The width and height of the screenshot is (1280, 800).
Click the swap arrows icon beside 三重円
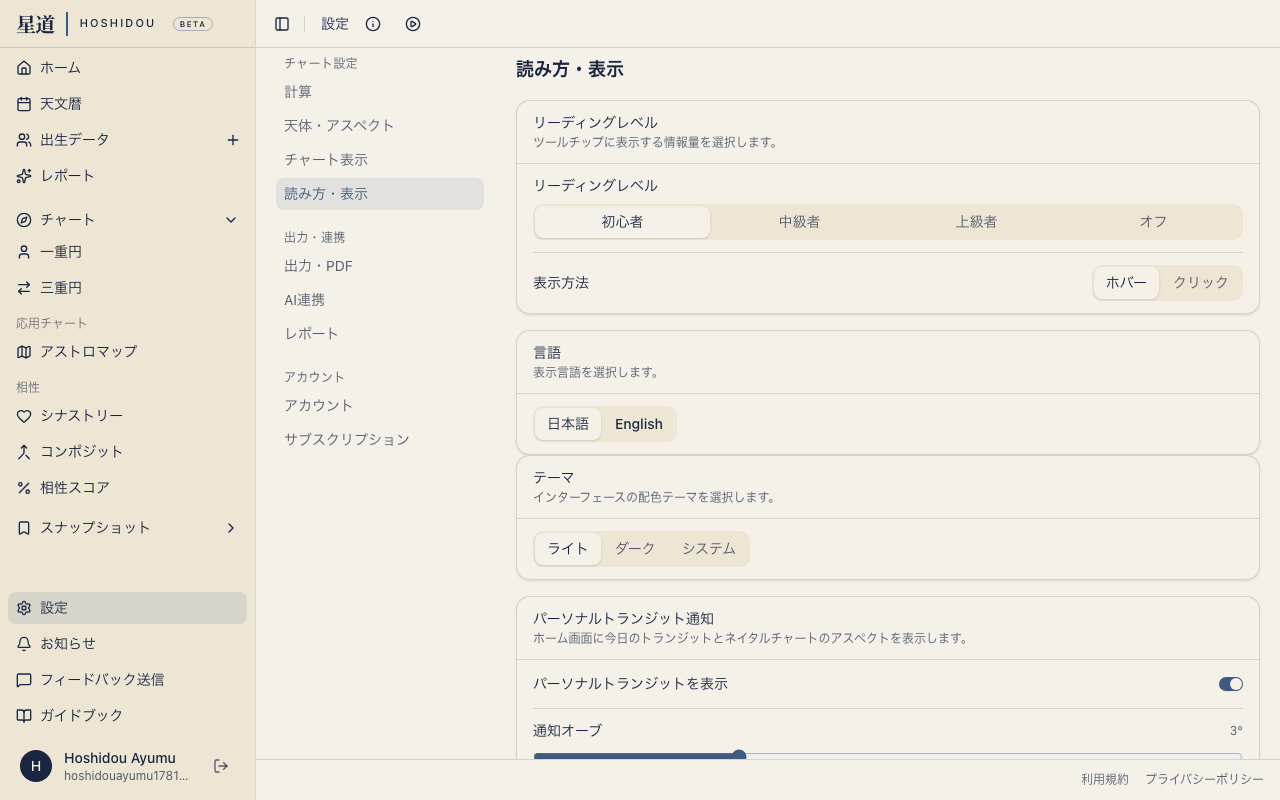pos(24,288)
